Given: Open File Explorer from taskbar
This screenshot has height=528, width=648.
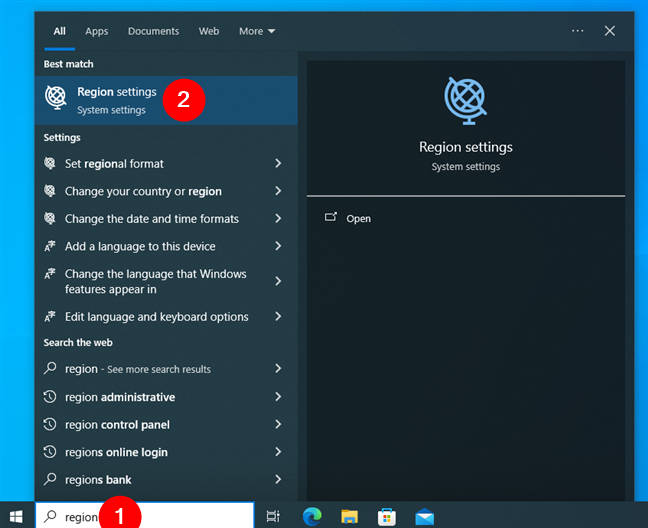Looking at the screenshot, I should click(349, 516).
